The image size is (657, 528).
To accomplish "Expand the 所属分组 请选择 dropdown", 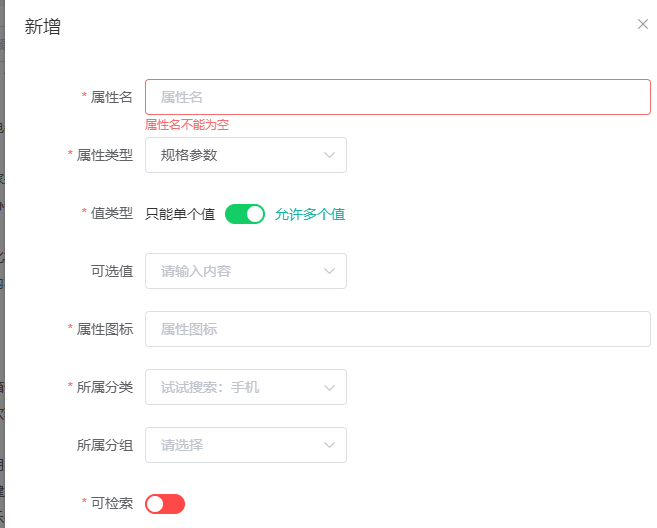I will 235,445.
